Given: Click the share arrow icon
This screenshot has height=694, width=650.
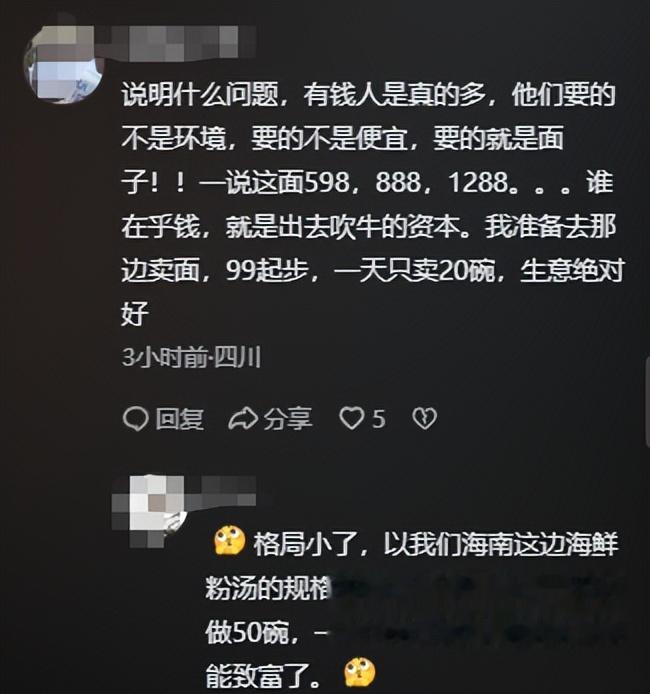Looking at the screenshot, I should (x=243, y=419).
